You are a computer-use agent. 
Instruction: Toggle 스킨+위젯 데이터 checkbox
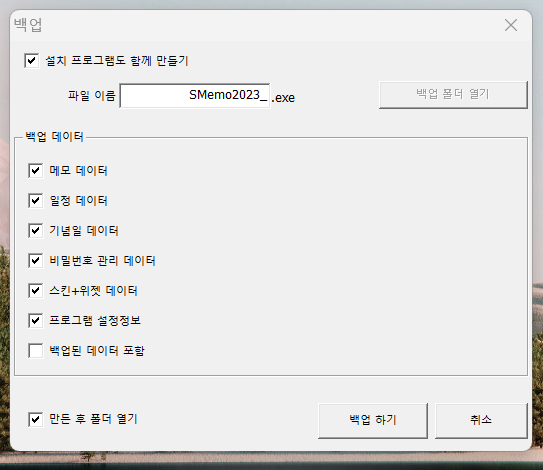click(x=35, y=291)
